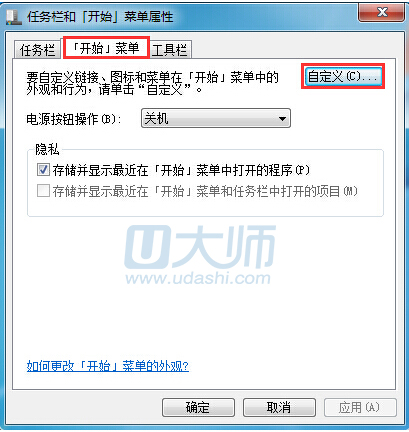This screenshot has height=432, width=409.
Task: Open the 工具栏 tab
Action: pos(169,50)
